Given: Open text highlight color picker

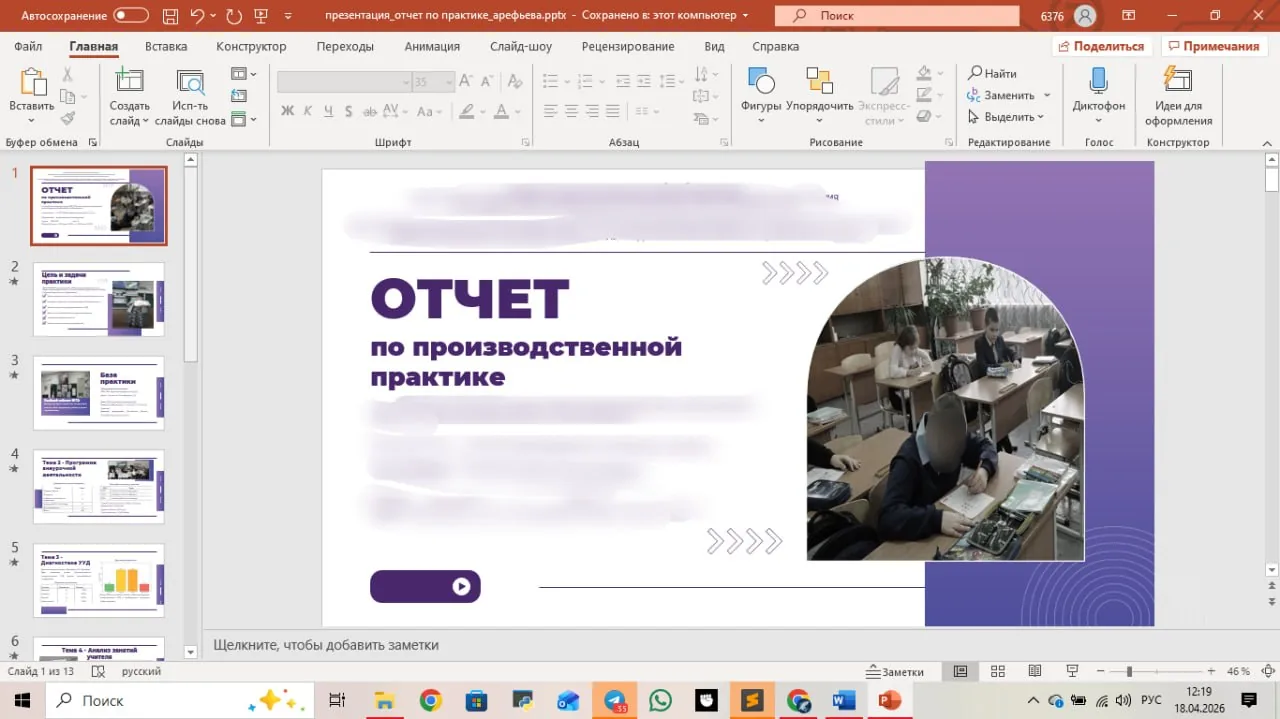Looking at the screenshot, I should click(466, 111).
